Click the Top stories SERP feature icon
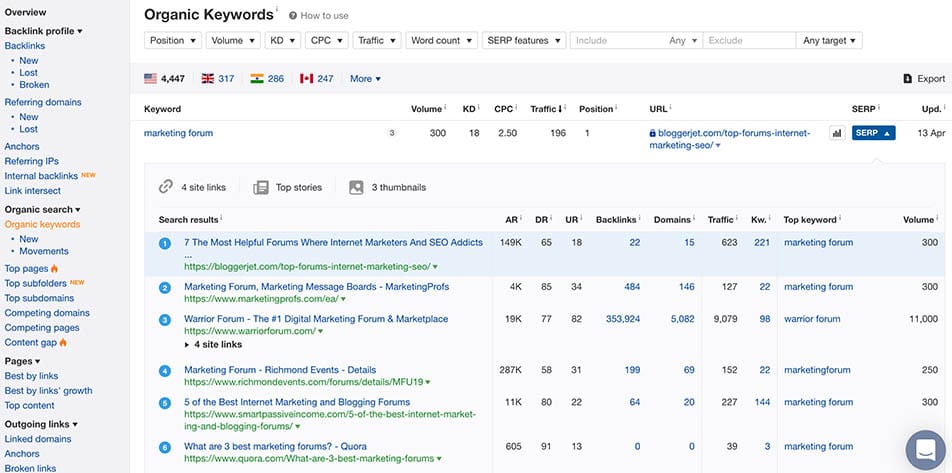Screen dimensions: 952x473 [261, 187]
